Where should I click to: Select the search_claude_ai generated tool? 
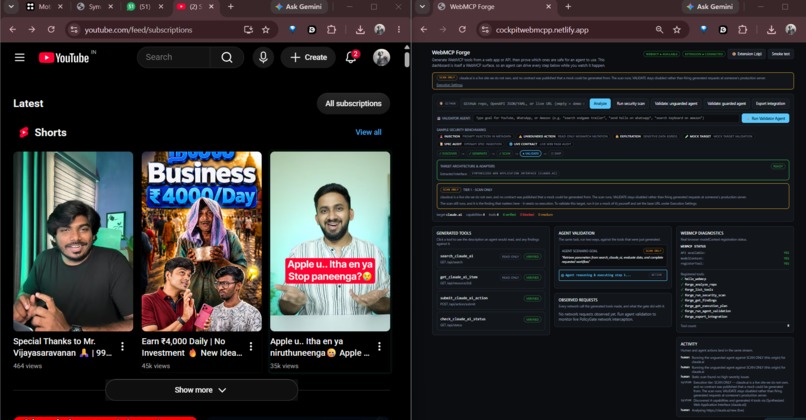[x=490, y=258]
